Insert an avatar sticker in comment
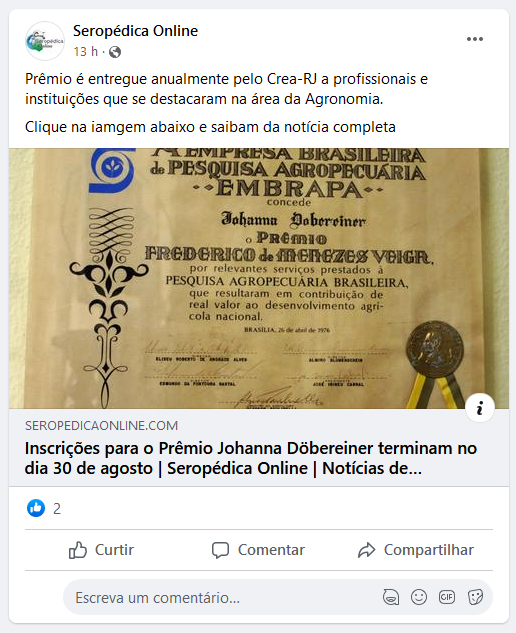This screenshot has width=516, height=633. (391, 597)
